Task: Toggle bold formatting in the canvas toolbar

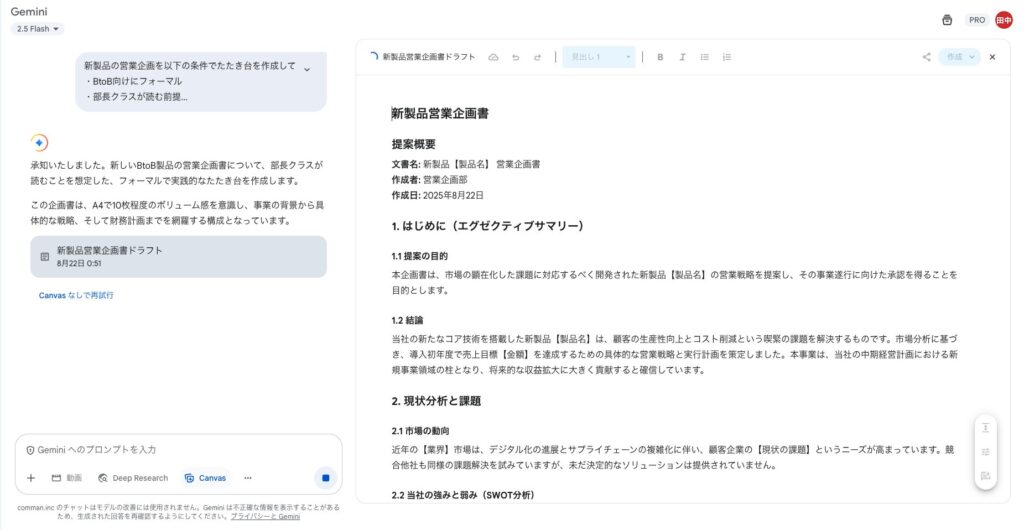Action: pos(660,57)
